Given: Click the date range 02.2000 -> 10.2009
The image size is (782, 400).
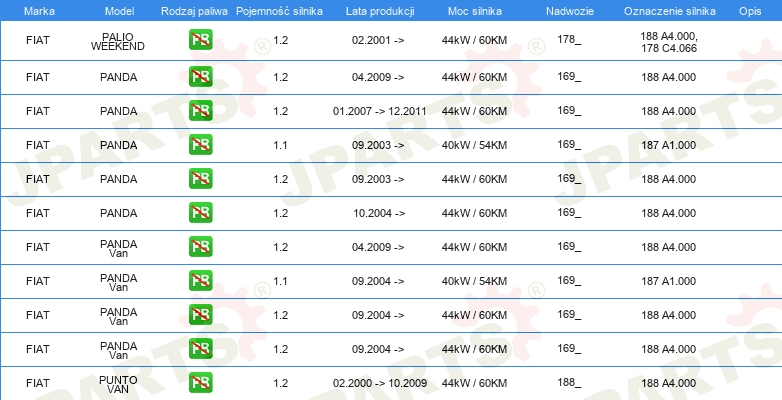Looking at the screenshot, I should [x=380, y=383].
